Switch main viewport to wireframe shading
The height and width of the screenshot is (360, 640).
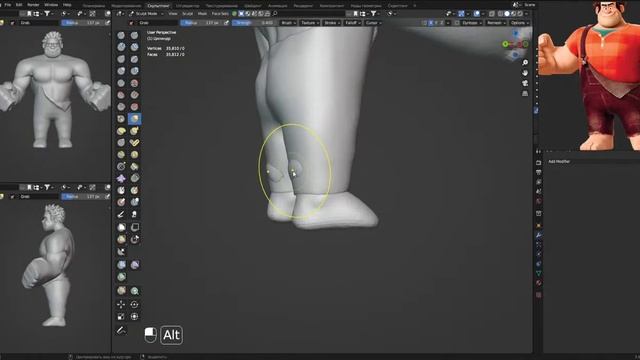tap(501, 14)
